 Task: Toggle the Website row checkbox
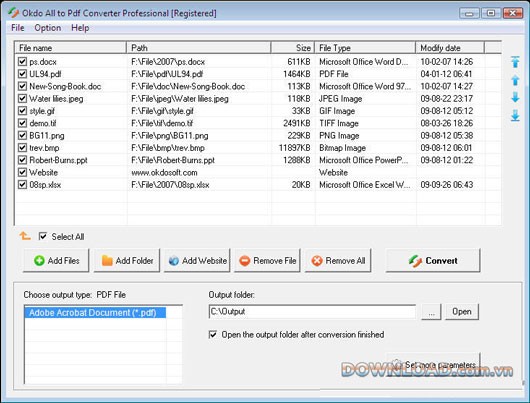click(x=22, y=172)
